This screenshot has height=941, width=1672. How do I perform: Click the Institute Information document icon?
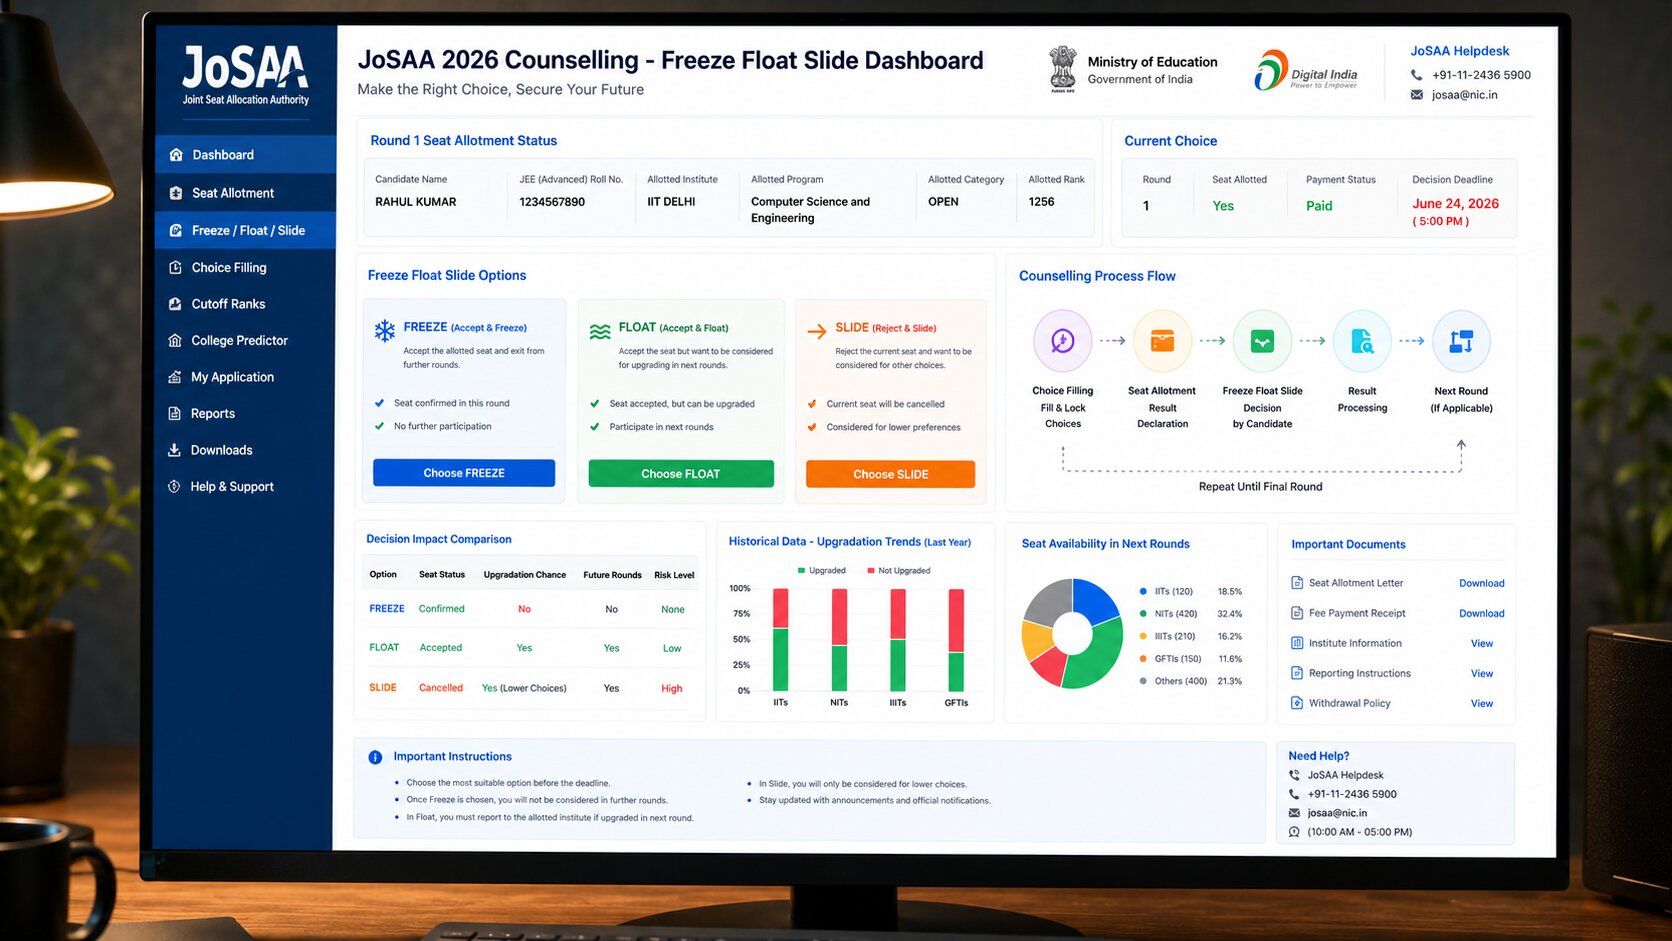pyautogui.click(x=1297, y=643)
